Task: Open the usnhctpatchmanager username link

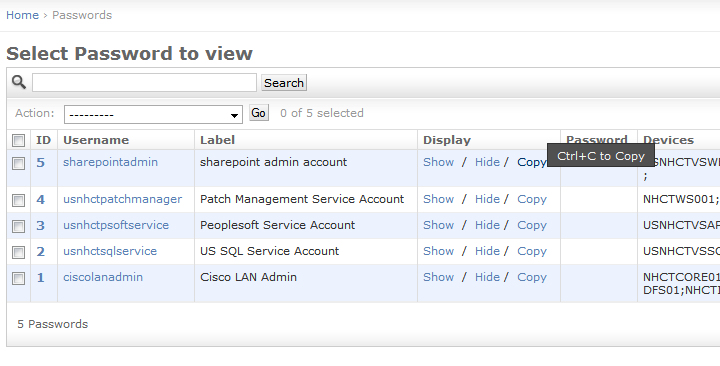Action: (123, 199)
